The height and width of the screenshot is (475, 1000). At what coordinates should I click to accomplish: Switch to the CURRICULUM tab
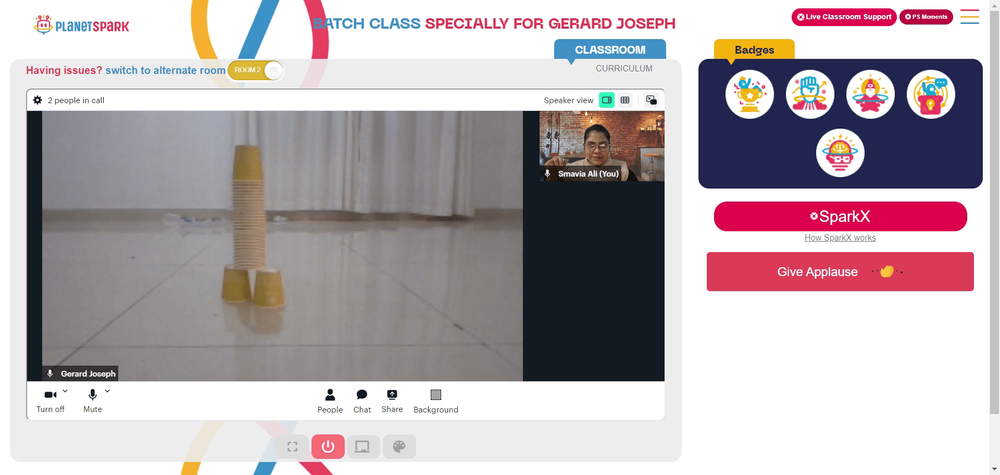624,68
